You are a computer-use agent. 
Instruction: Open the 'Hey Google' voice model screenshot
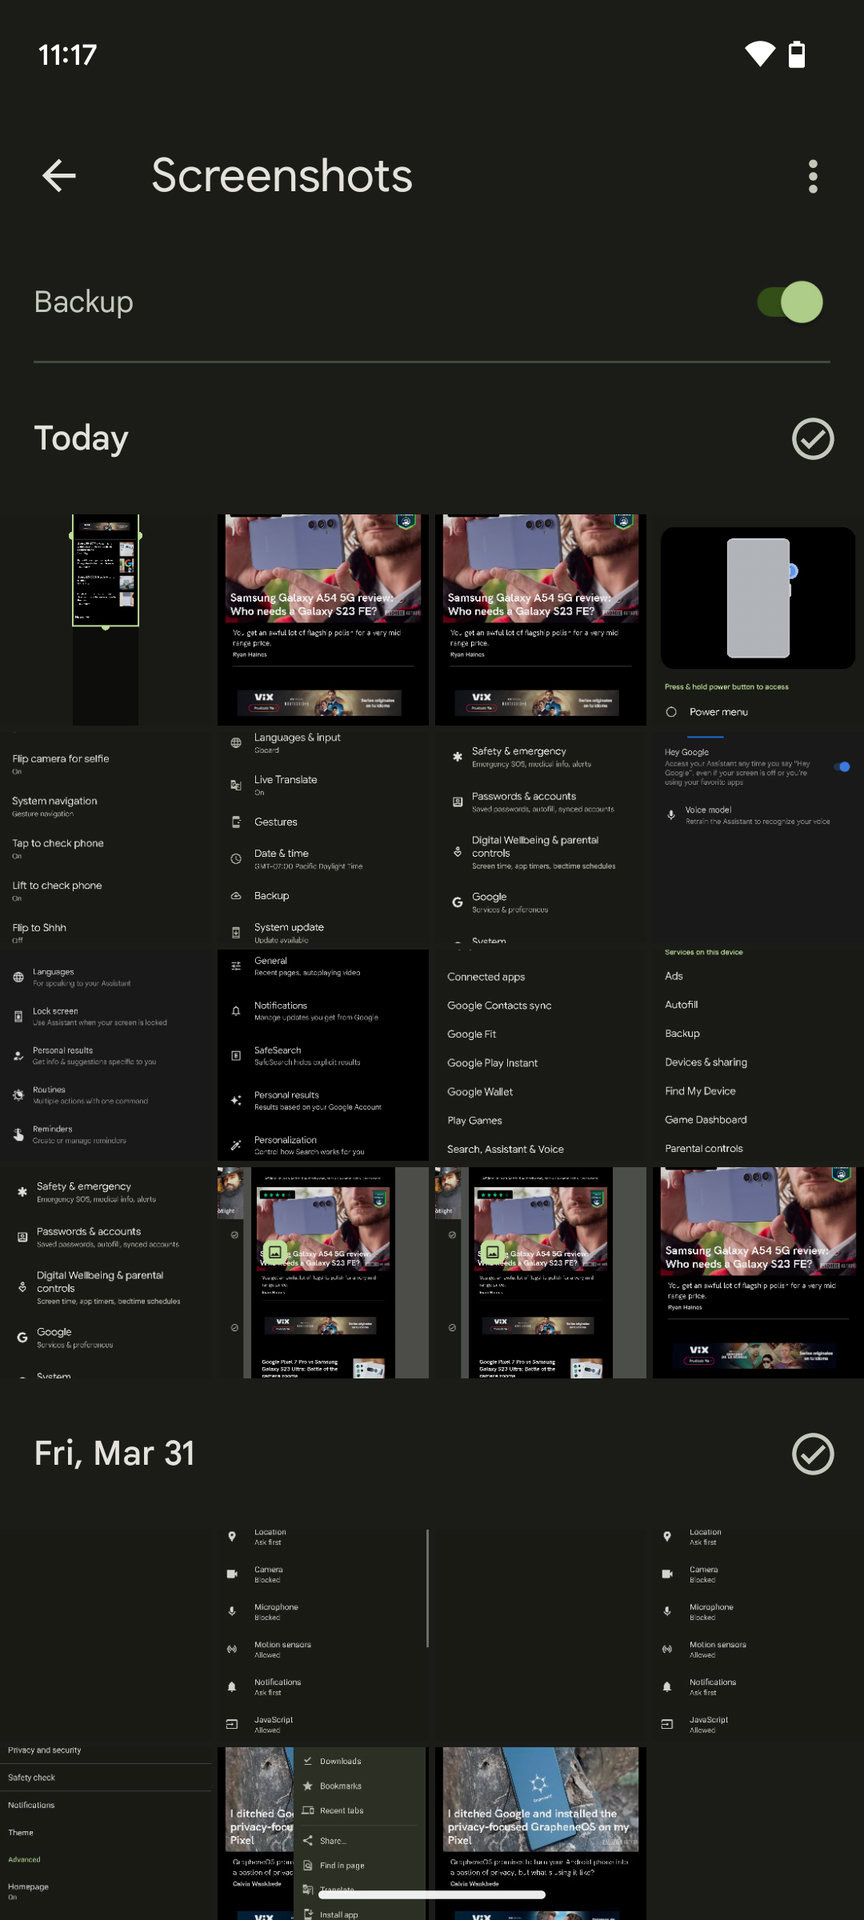(x=758, y=837)
